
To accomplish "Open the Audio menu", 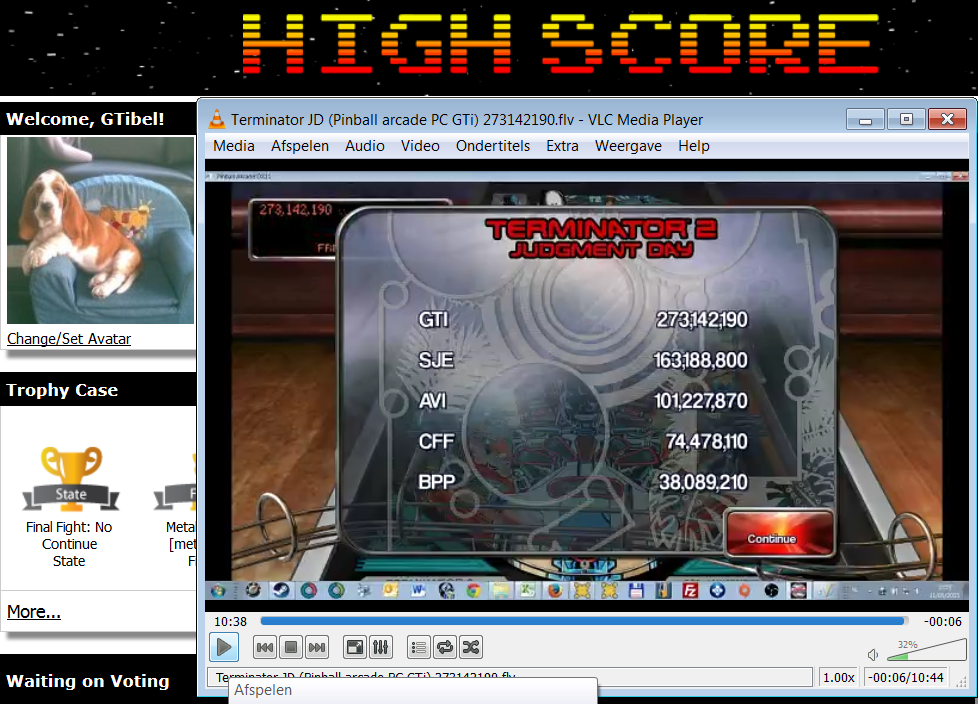I will (365, 146).
